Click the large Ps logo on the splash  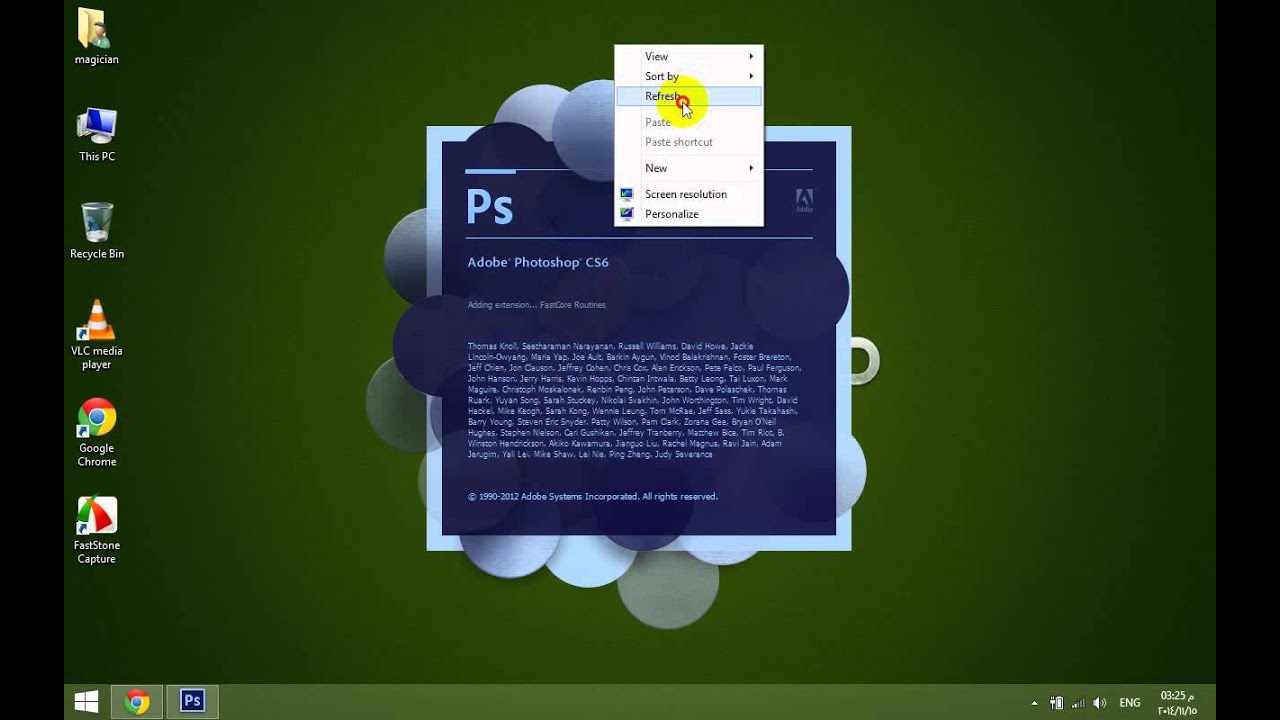click(490, 205)
